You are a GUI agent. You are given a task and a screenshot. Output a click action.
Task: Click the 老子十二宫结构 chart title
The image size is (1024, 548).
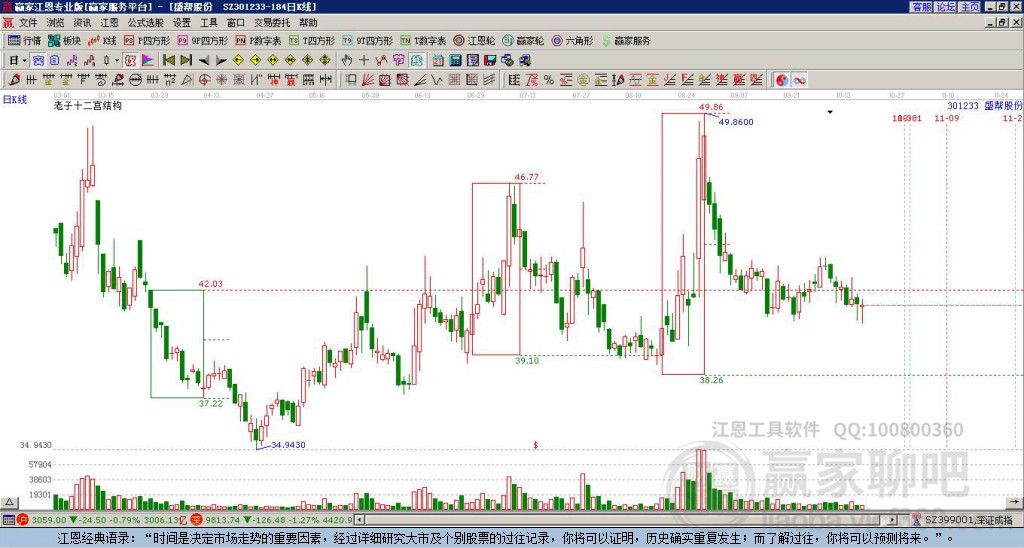coord(88,105)
